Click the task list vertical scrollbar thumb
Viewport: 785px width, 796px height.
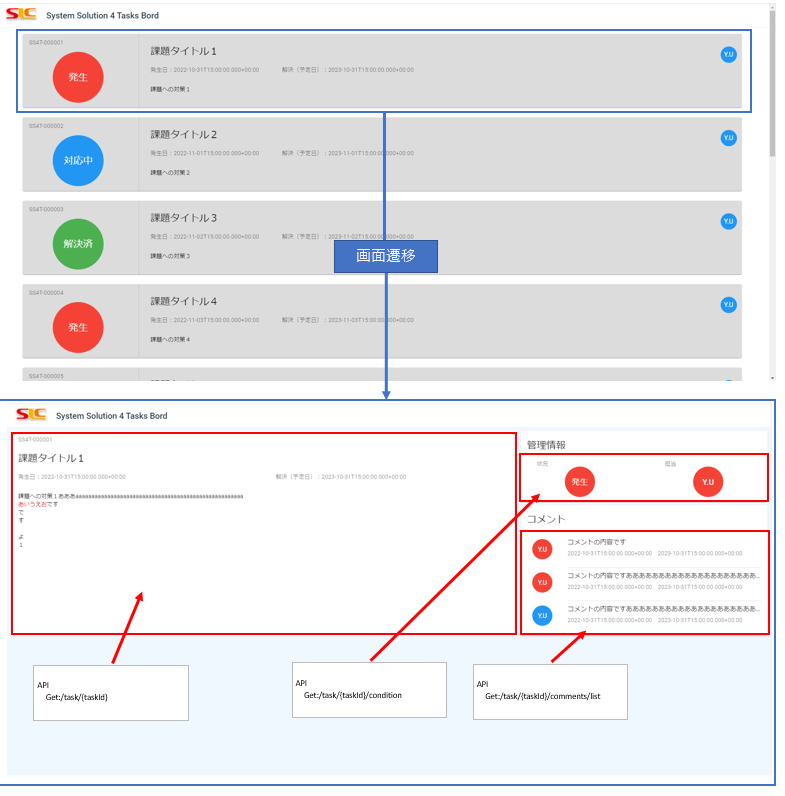(772, 84)
